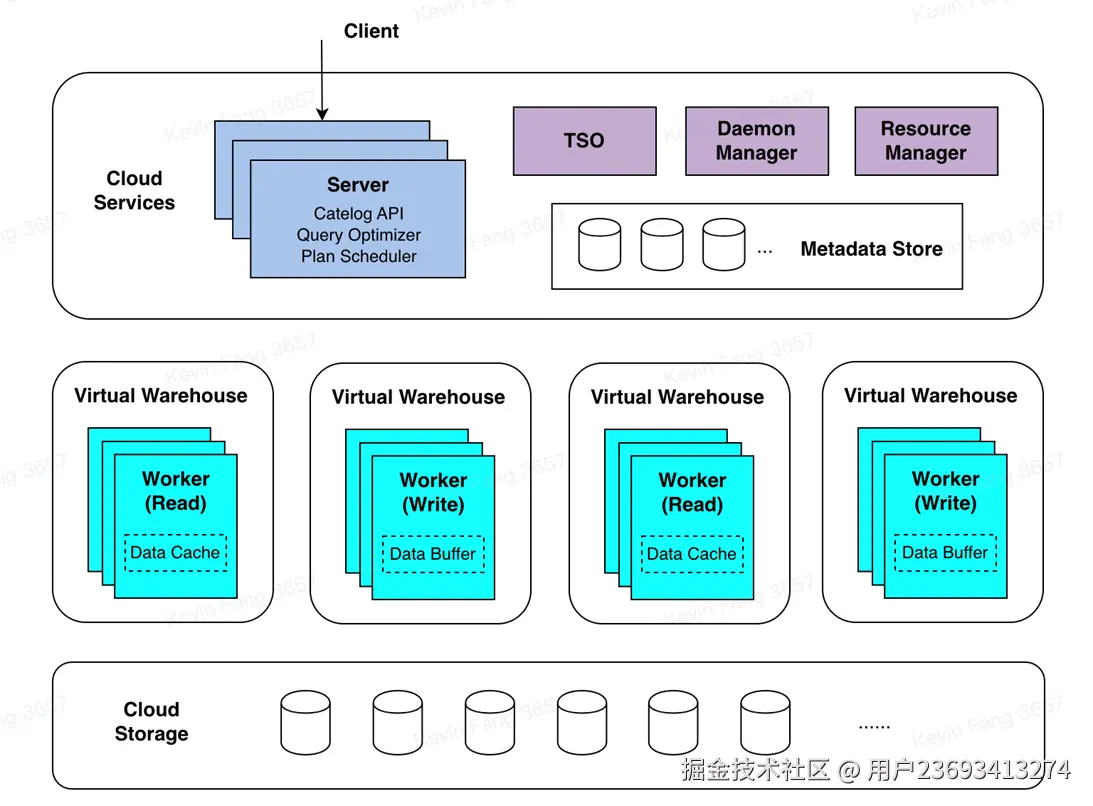Click the Catelog API text inside Server
Viewport: 1093px width, 806px height.
358,213
